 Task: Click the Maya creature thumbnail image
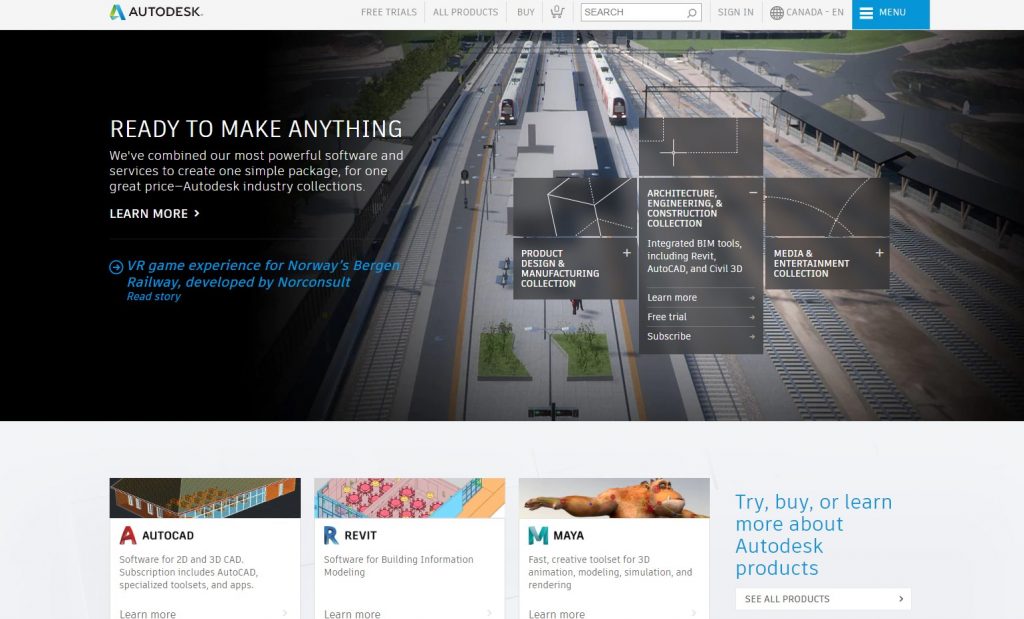pos(614,498)
